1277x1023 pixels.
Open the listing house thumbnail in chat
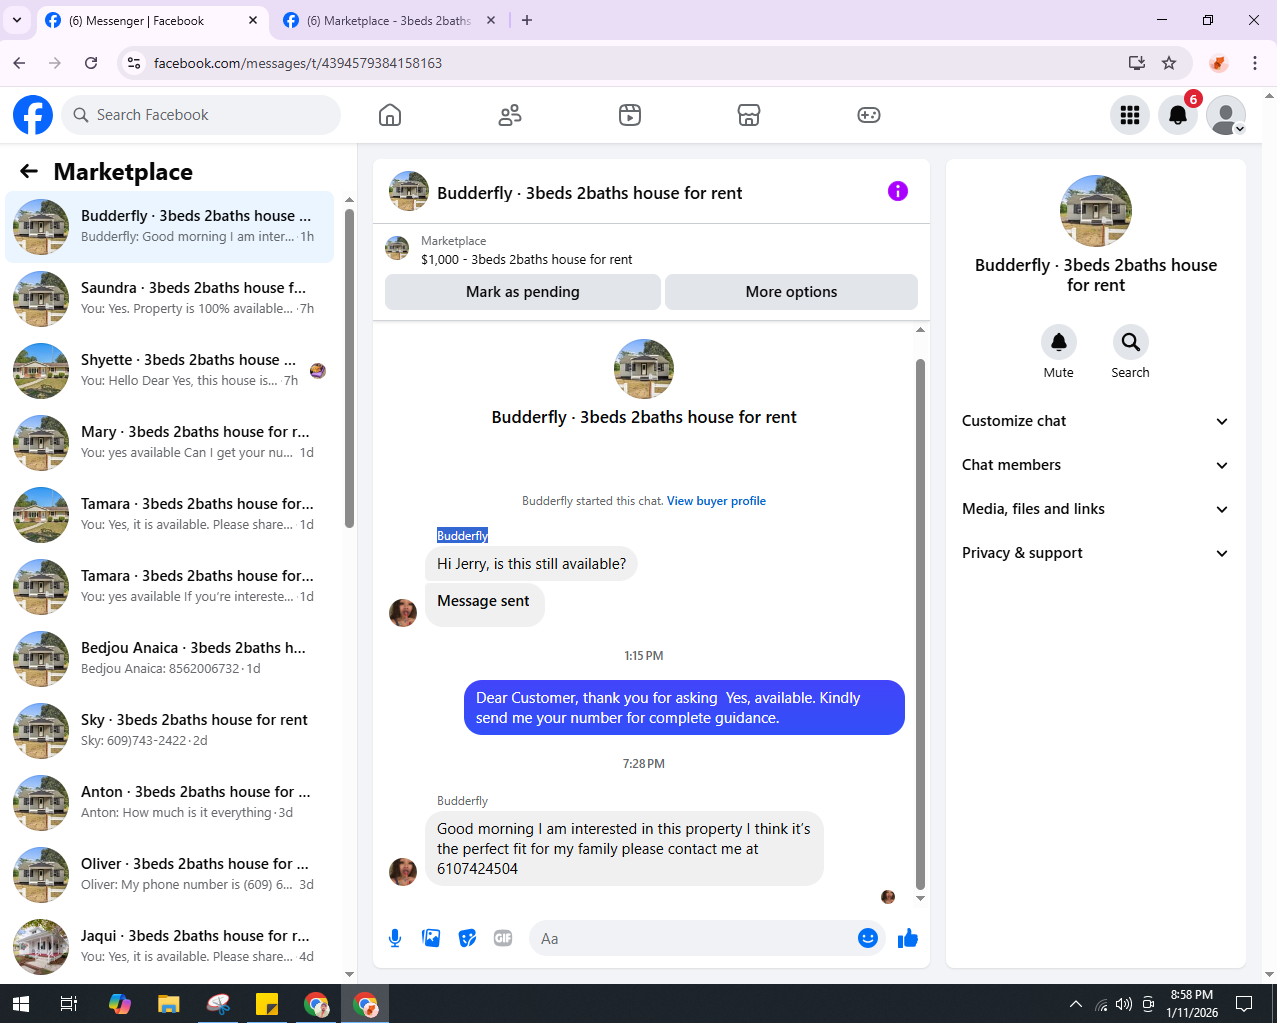click(644, 369)
